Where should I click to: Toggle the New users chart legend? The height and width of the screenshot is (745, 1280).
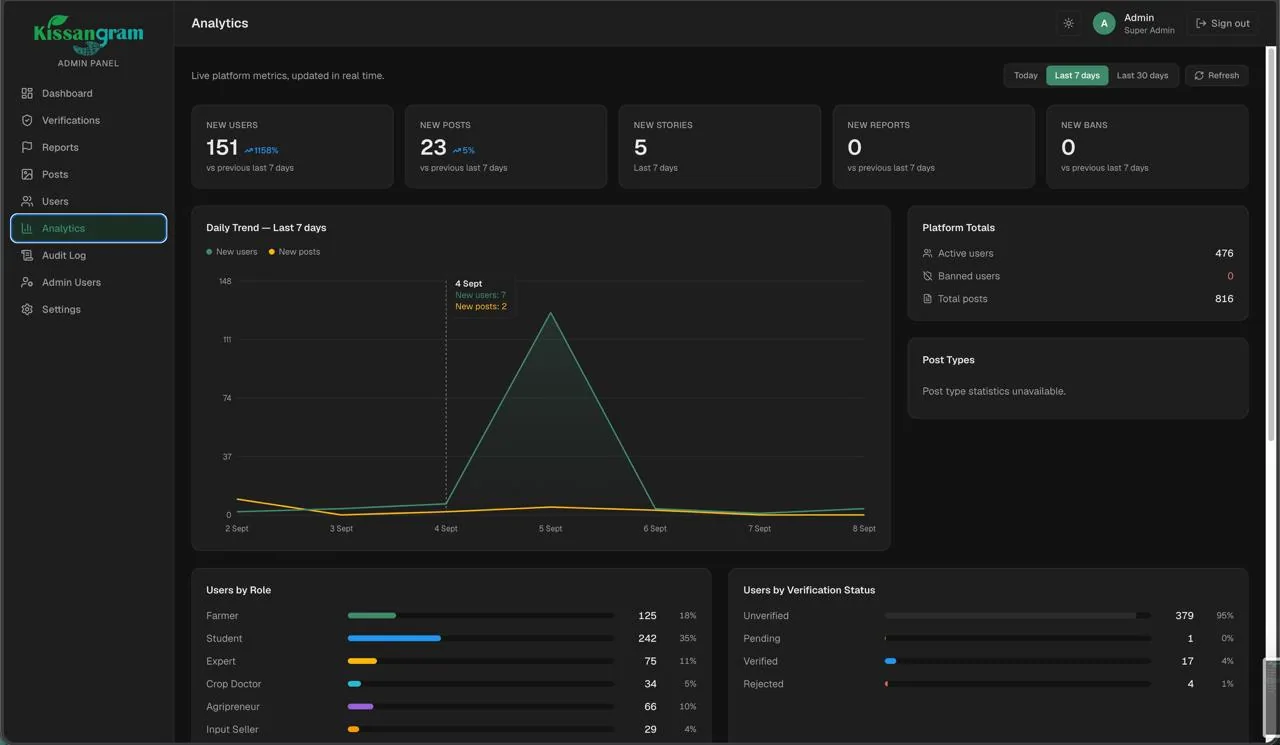point(232,252)
